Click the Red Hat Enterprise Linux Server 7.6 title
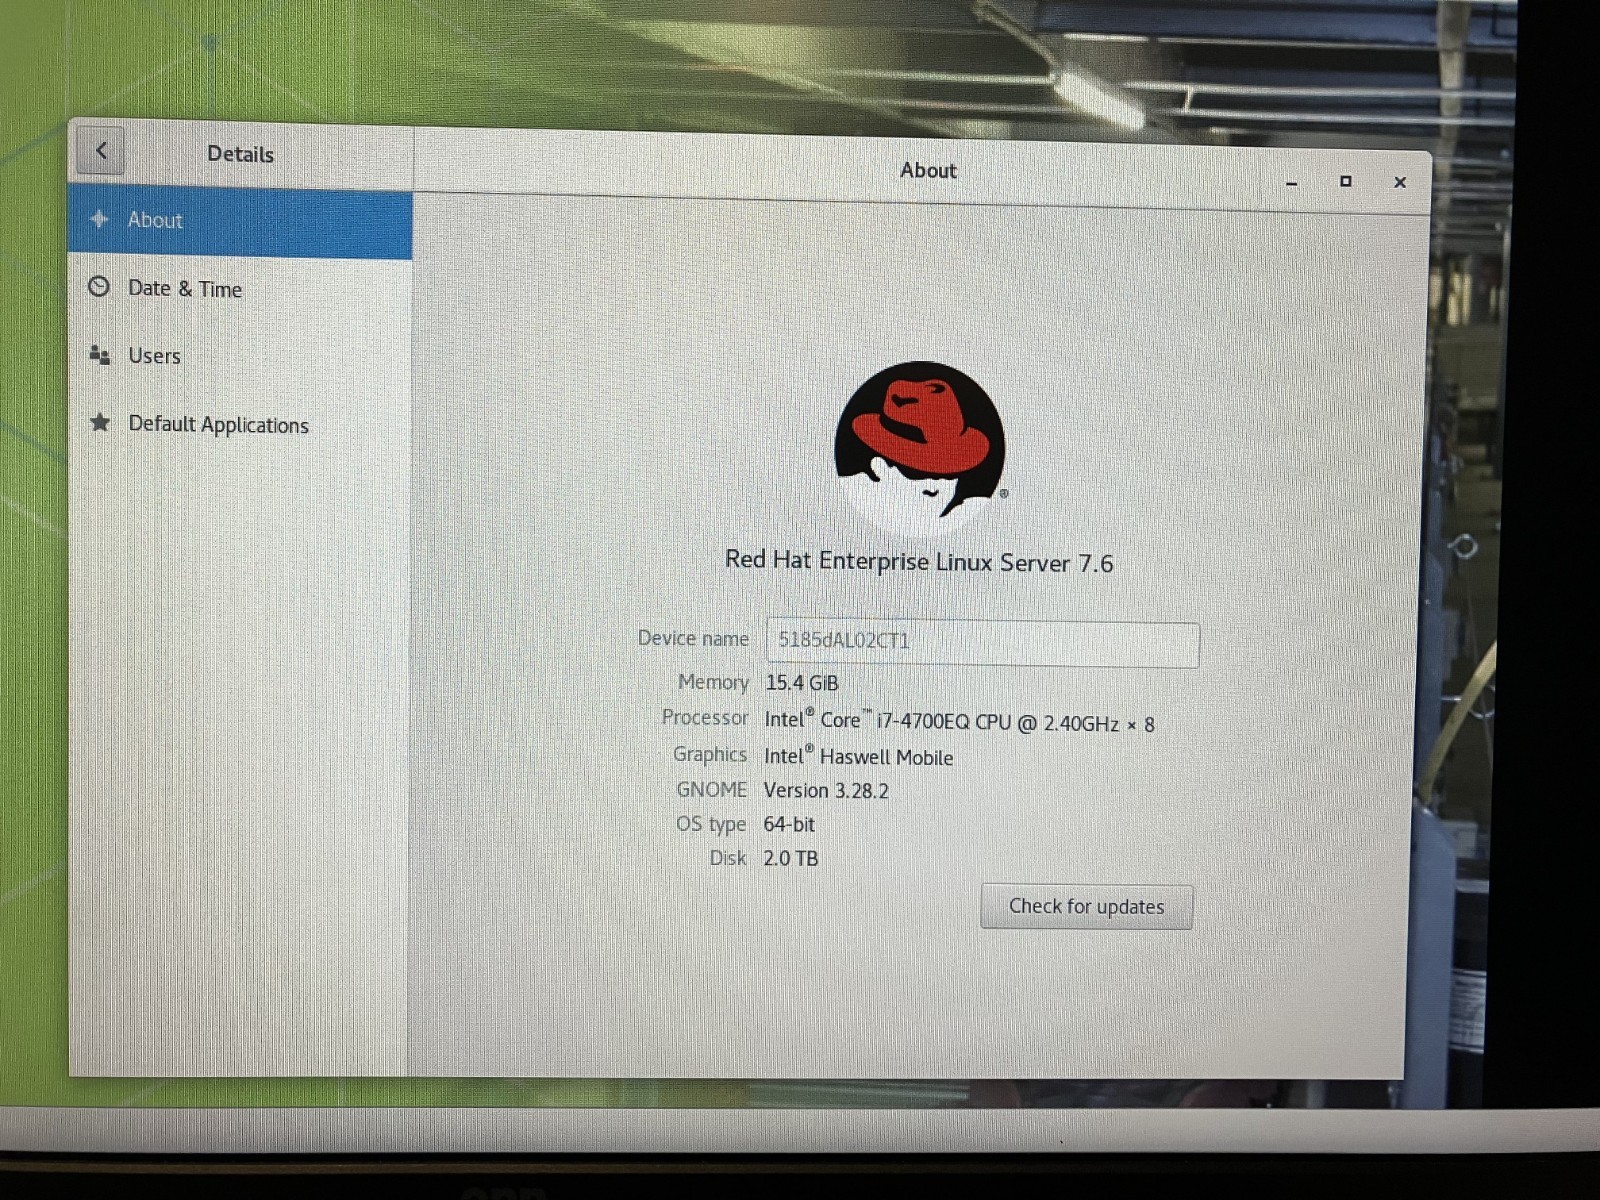Screen dimensions: 1600x1200 pos(919,562)
